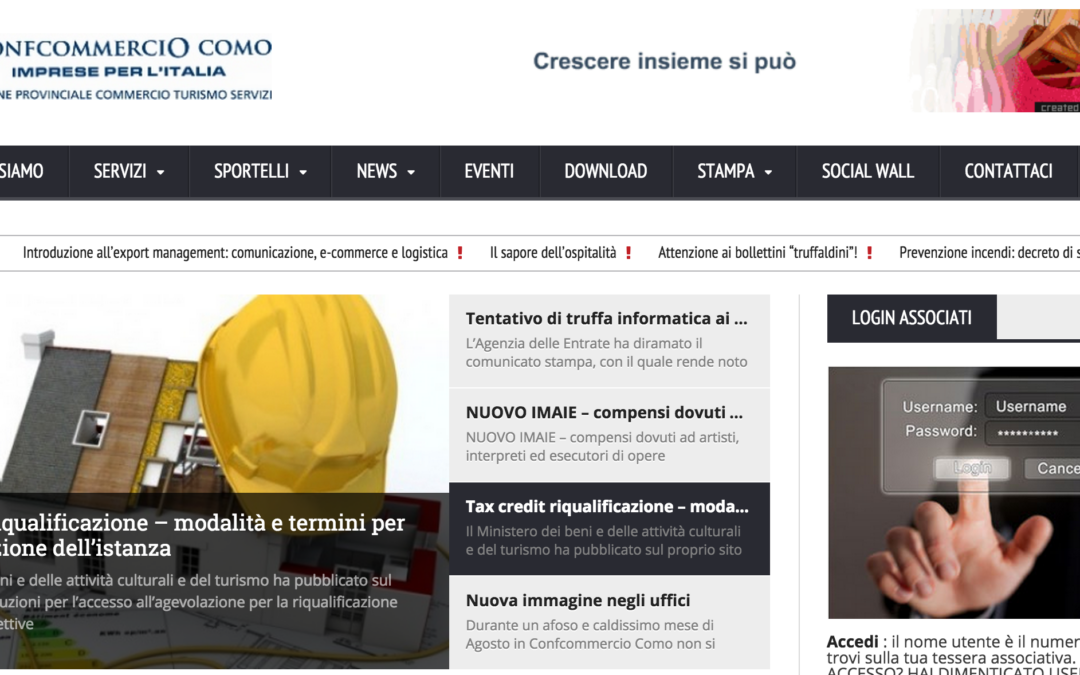This screenshot has width=1080, height=675.
Task: Select the EVENTI menu item
Action: tap(489, 171)
